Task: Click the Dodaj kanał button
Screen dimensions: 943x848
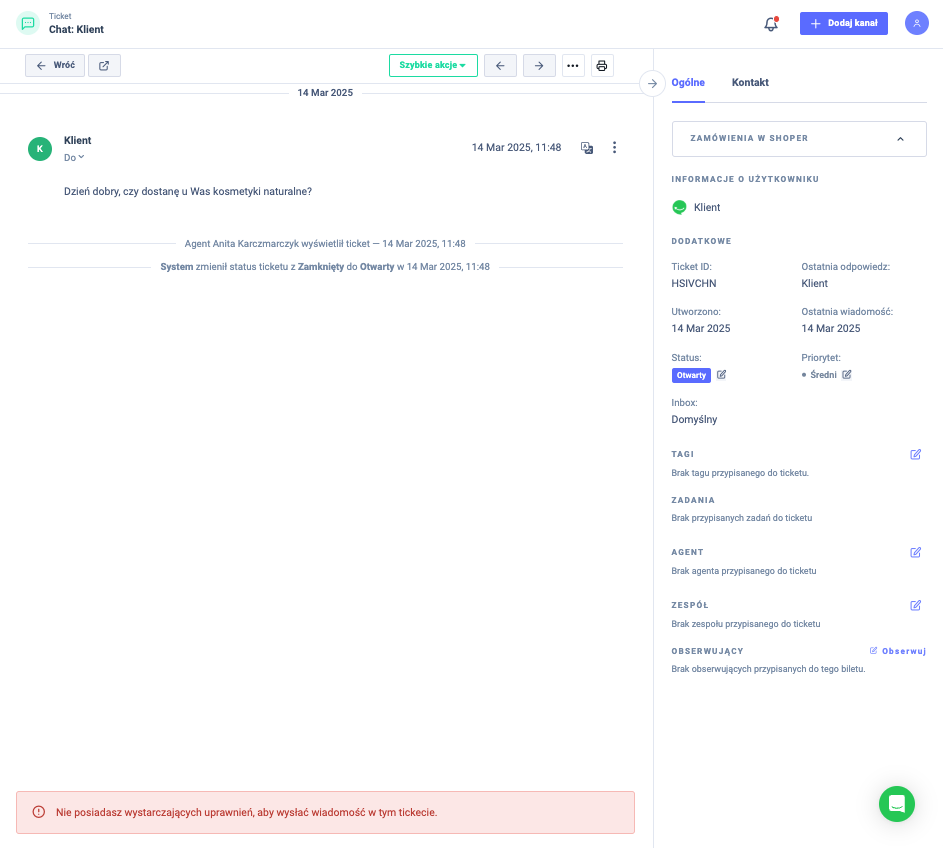Action: pos(843,24)
